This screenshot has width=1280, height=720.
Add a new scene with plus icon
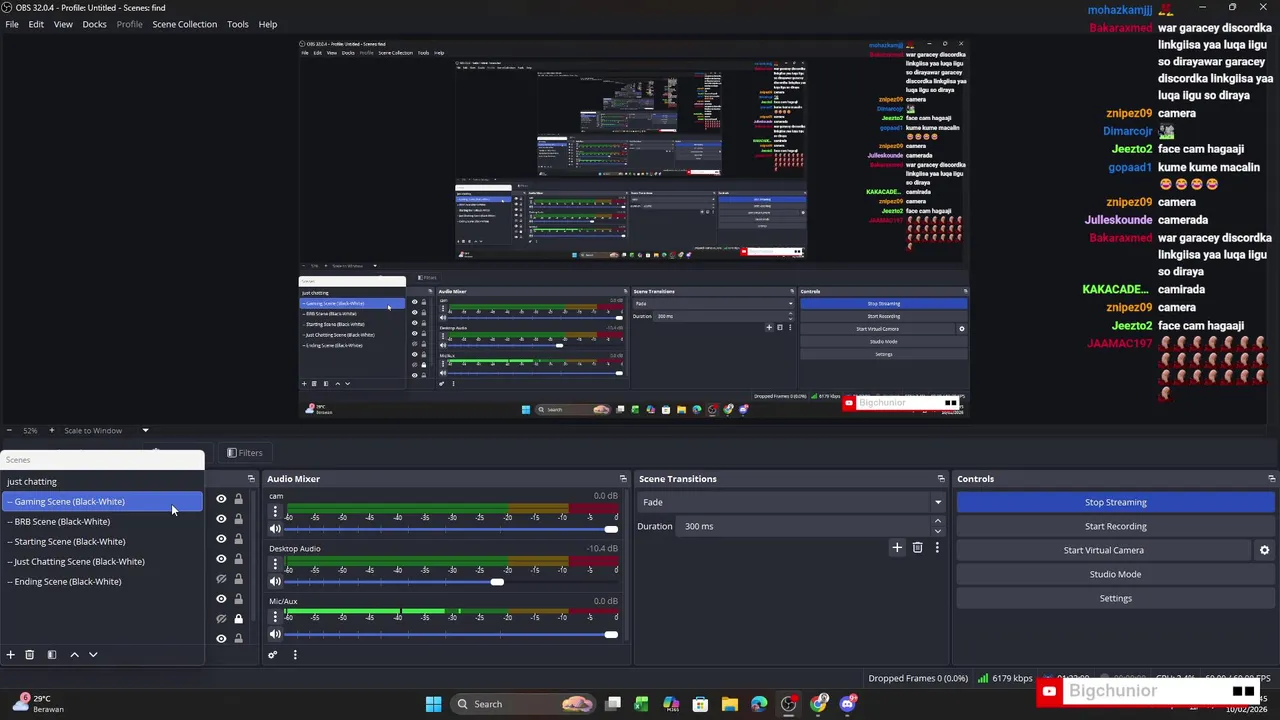pos(10,655)
